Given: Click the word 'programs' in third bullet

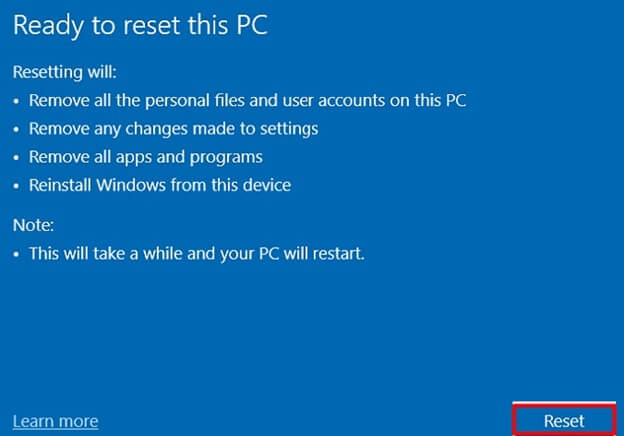Looking at the screenshot, I should point(226,158).
